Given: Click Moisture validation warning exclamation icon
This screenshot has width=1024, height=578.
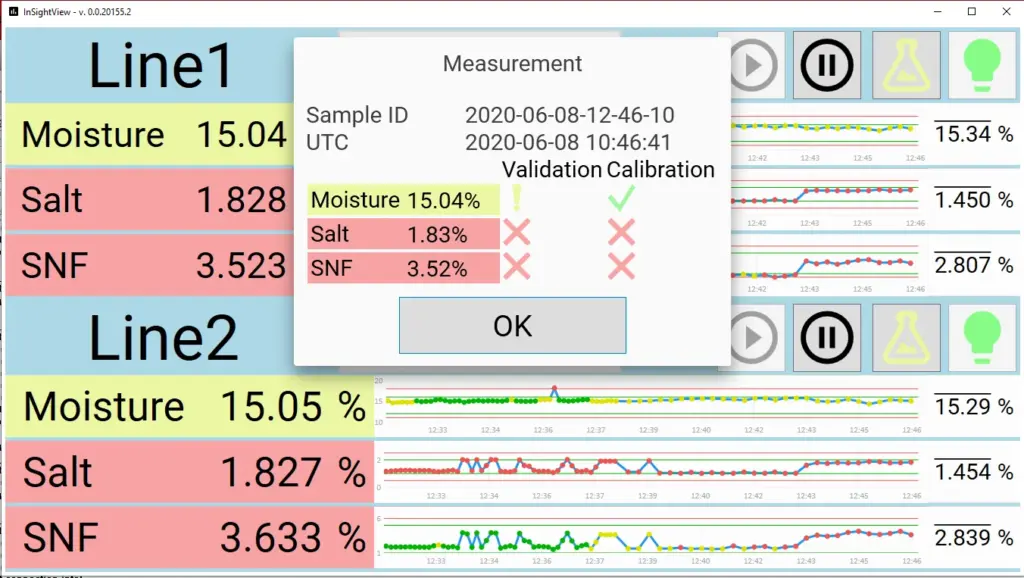Looking at the screenshot, I should click(x=517, y=198).
